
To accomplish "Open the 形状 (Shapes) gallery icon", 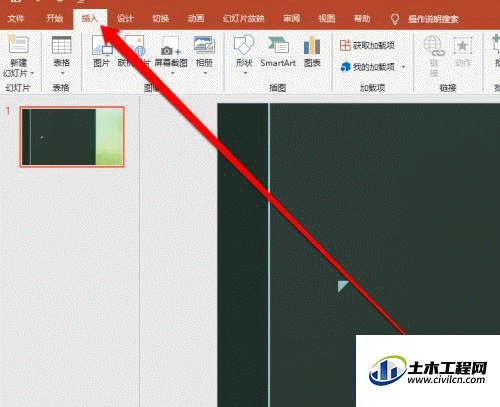I will [x=244, y=45].
